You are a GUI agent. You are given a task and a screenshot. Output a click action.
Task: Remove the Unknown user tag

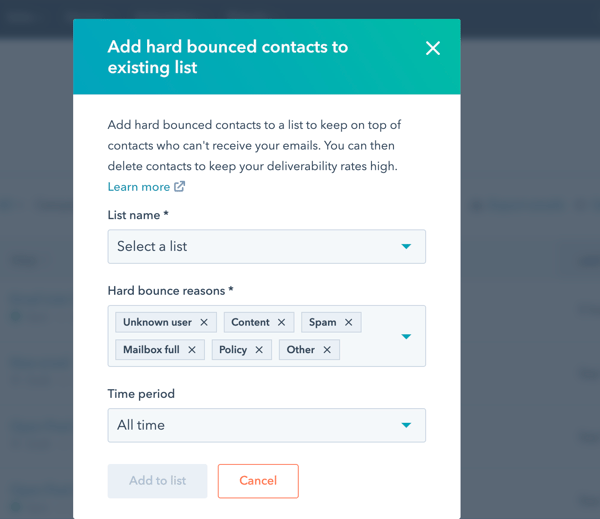coord(204,322)
